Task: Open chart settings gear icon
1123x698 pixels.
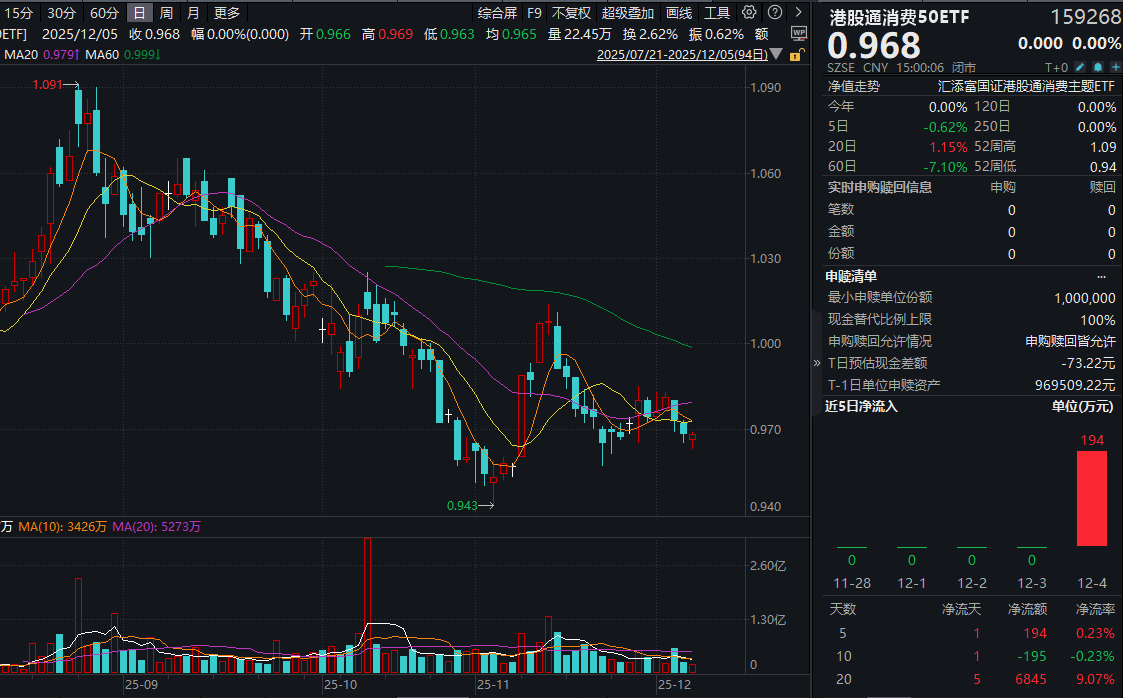Action: (x=749, y=13)
